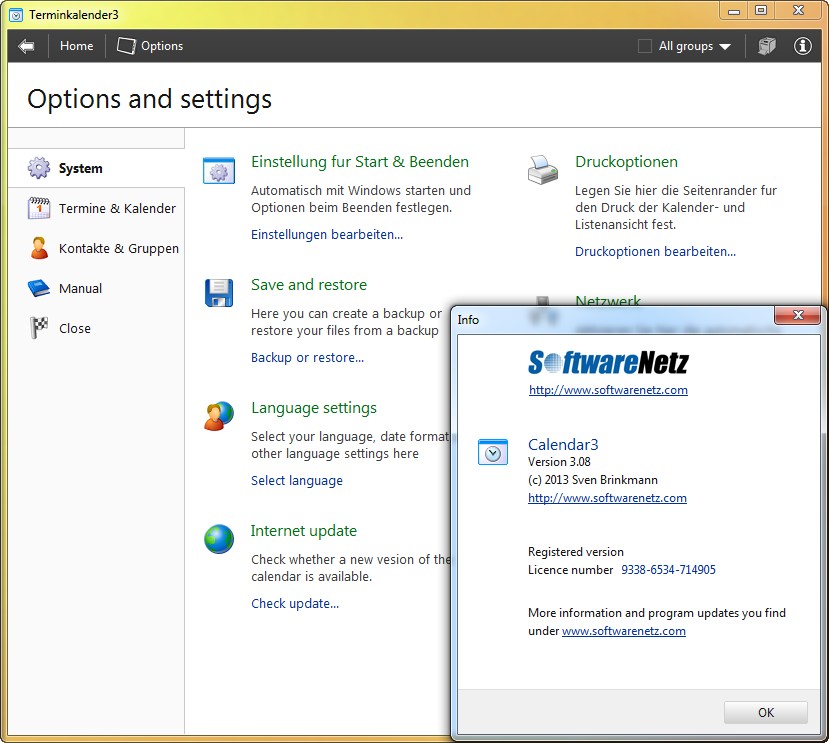
Task: Click the blue book Manual icon
Action: pyautogui.click(x=39, y=288)
